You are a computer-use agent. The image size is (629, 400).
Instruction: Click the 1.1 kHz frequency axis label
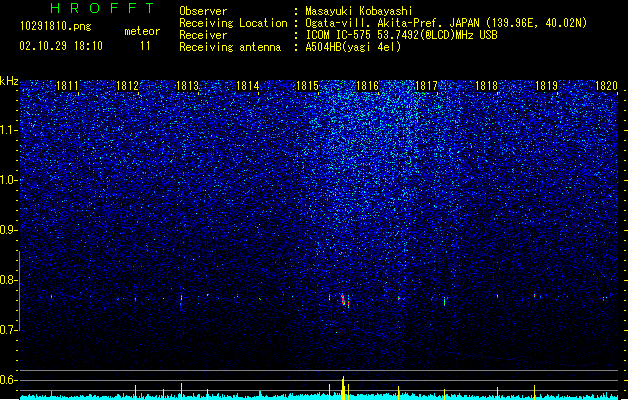click(x=9, y=130)
